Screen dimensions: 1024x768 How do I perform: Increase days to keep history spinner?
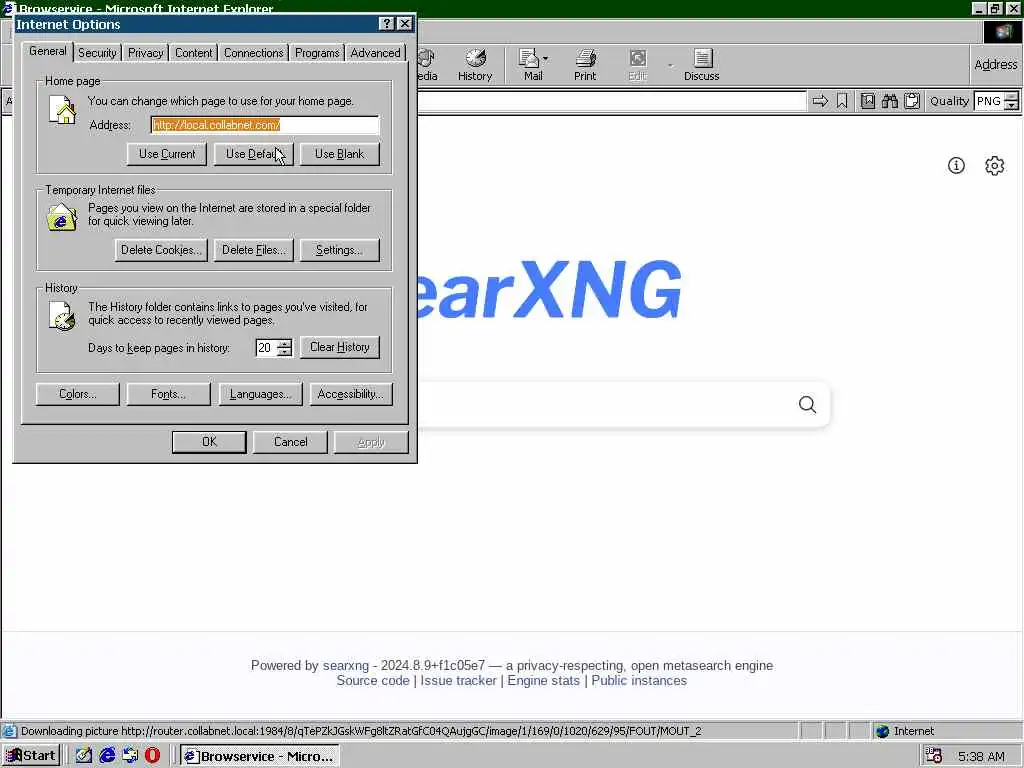284,343
